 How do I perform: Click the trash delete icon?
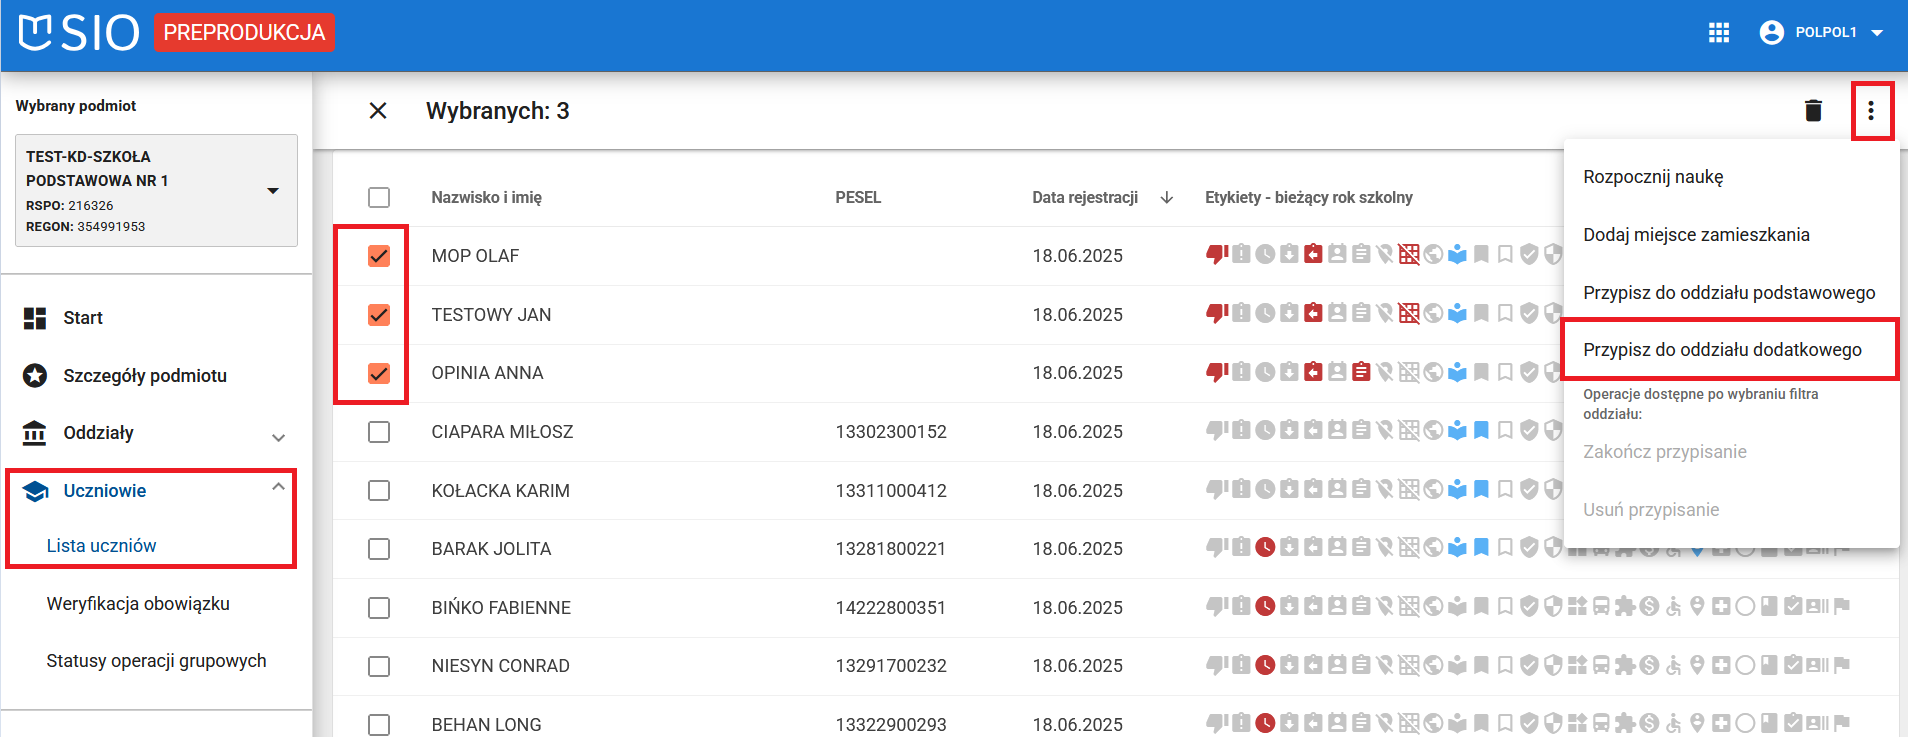pyautogui.click(x=1813, y=111)
